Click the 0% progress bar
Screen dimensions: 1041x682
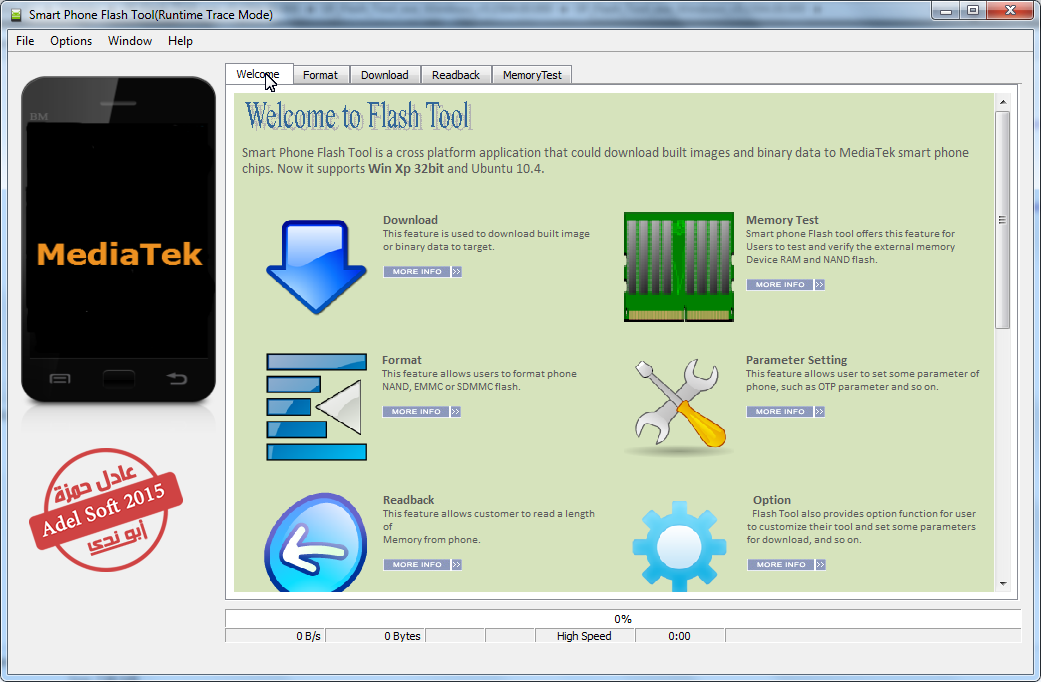(x=623, y=619)
